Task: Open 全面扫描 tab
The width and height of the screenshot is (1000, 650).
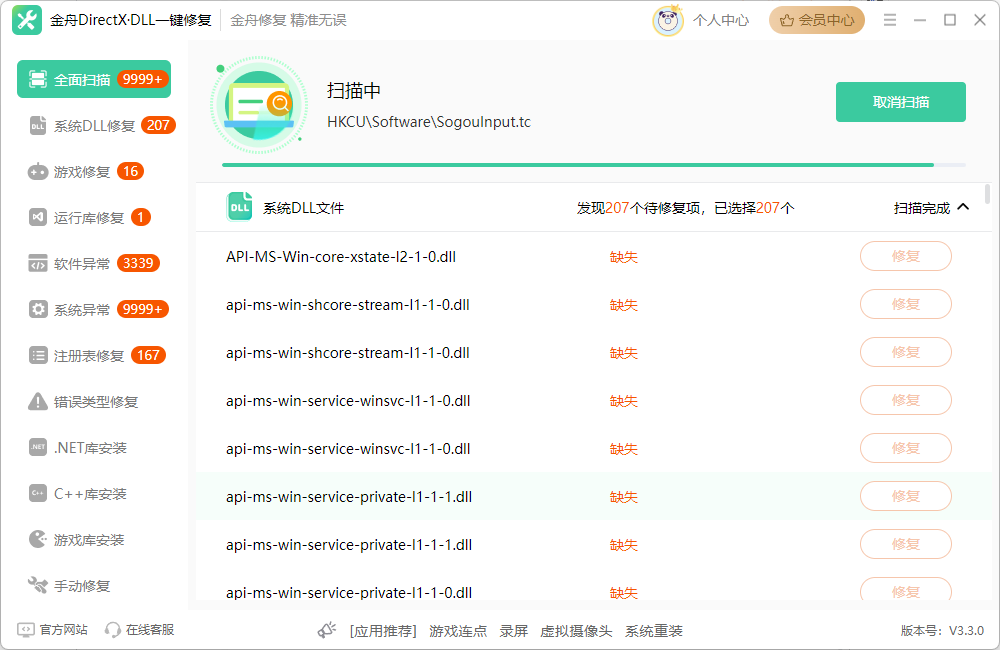Action: coord(94,79)
